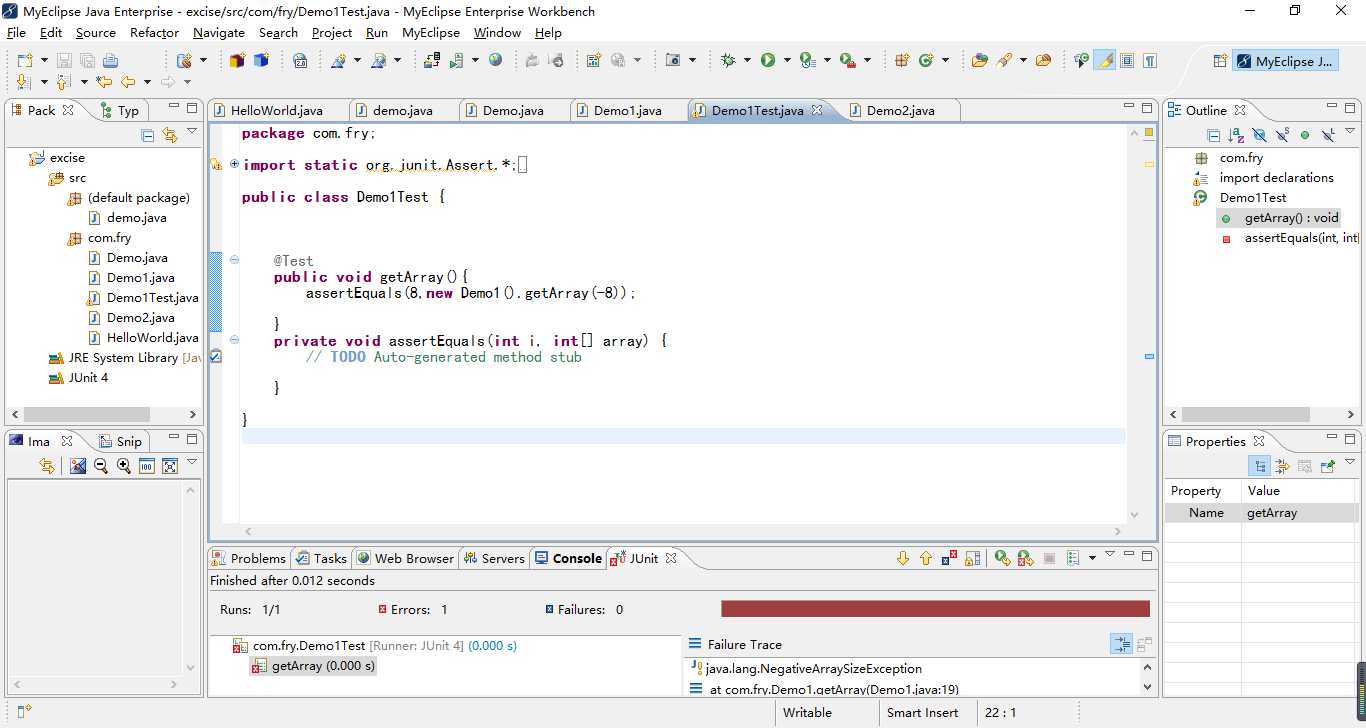Toggle Show Failures Only in JUnit view
The image size is (1366, 728).
pyautogui.click(x=949, y=558)
